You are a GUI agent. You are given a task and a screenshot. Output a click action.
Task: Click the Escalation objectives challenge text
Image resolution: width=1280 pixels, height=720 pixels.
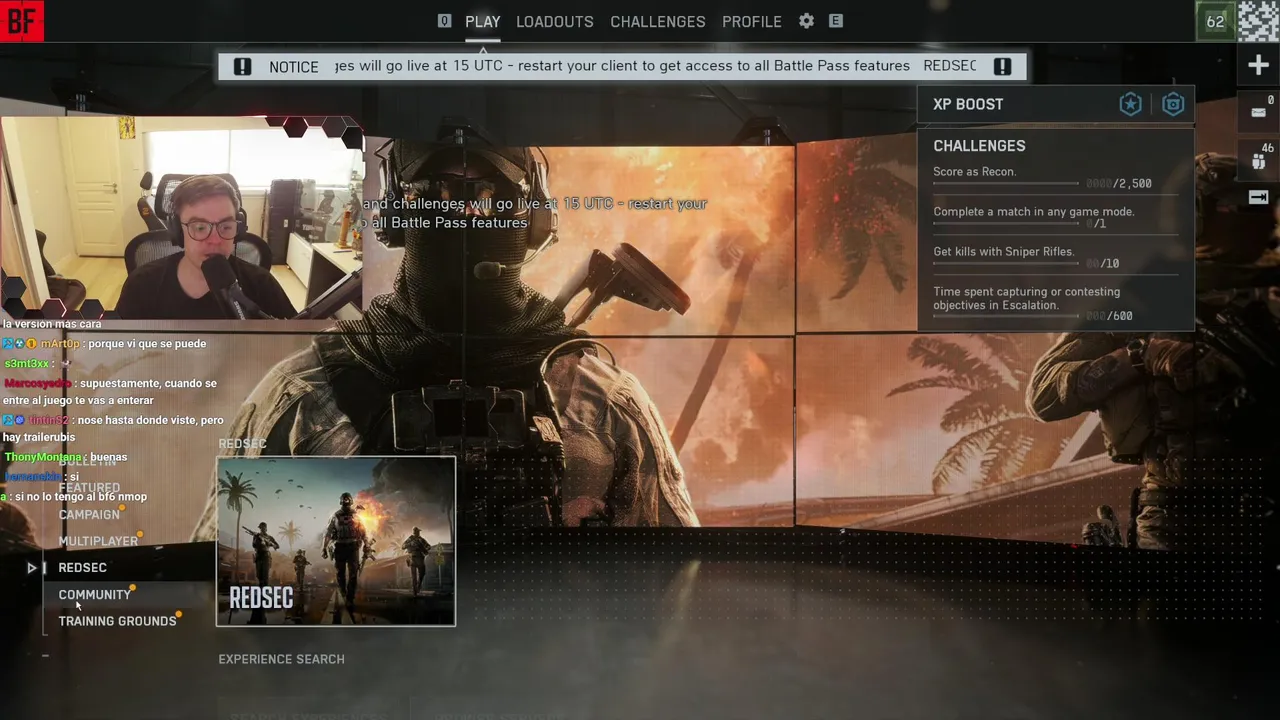[x=1026, y=298]
